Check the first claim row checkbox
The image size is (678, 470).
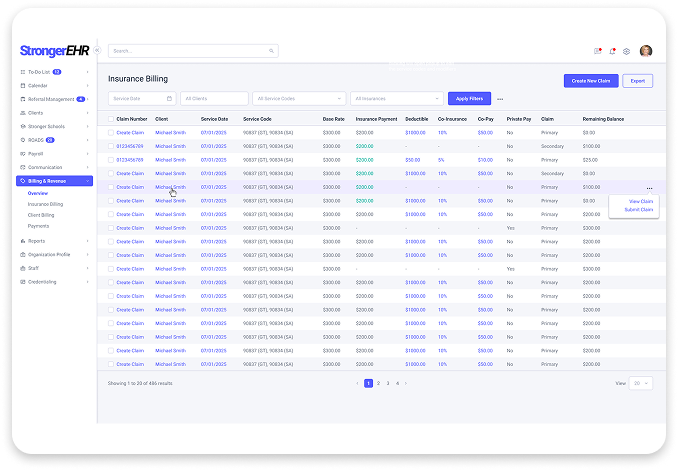(x=111, y=132)
